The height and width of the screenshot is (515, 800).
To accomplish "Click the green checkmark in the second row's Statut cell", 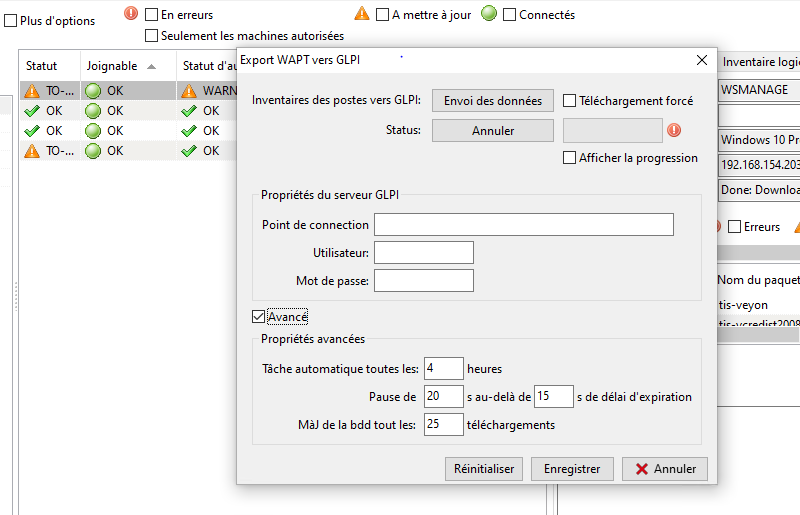I will (x=32, y=111).
